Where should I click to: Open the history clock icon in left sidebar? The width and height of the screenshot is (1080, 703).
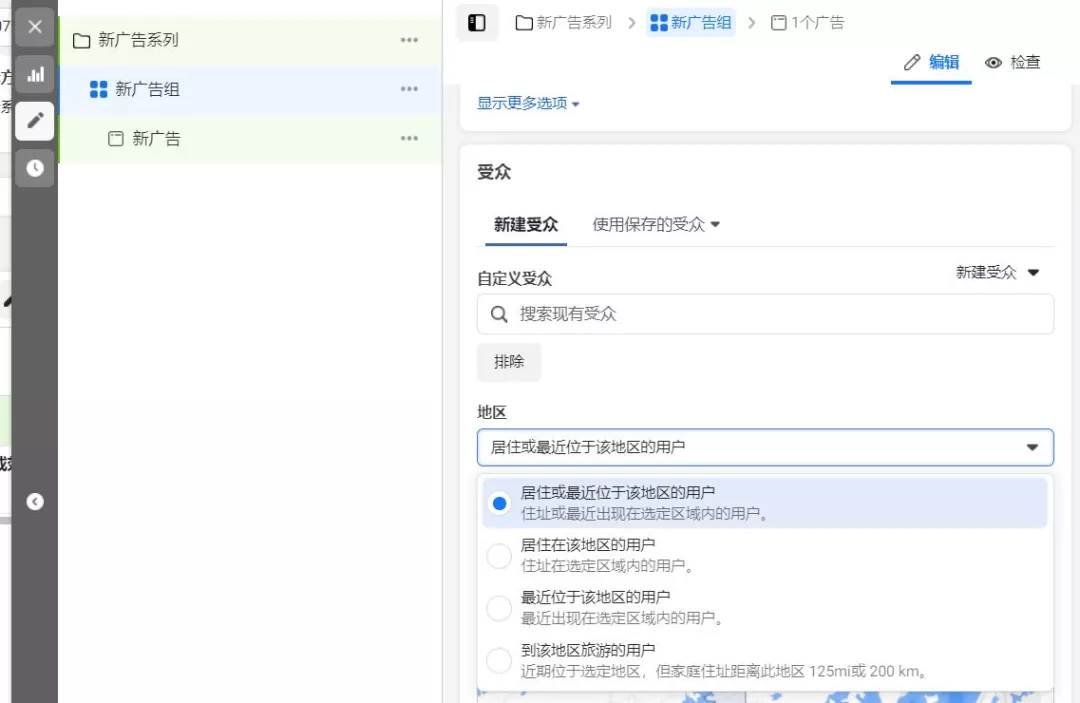click(x=35, y=168)
